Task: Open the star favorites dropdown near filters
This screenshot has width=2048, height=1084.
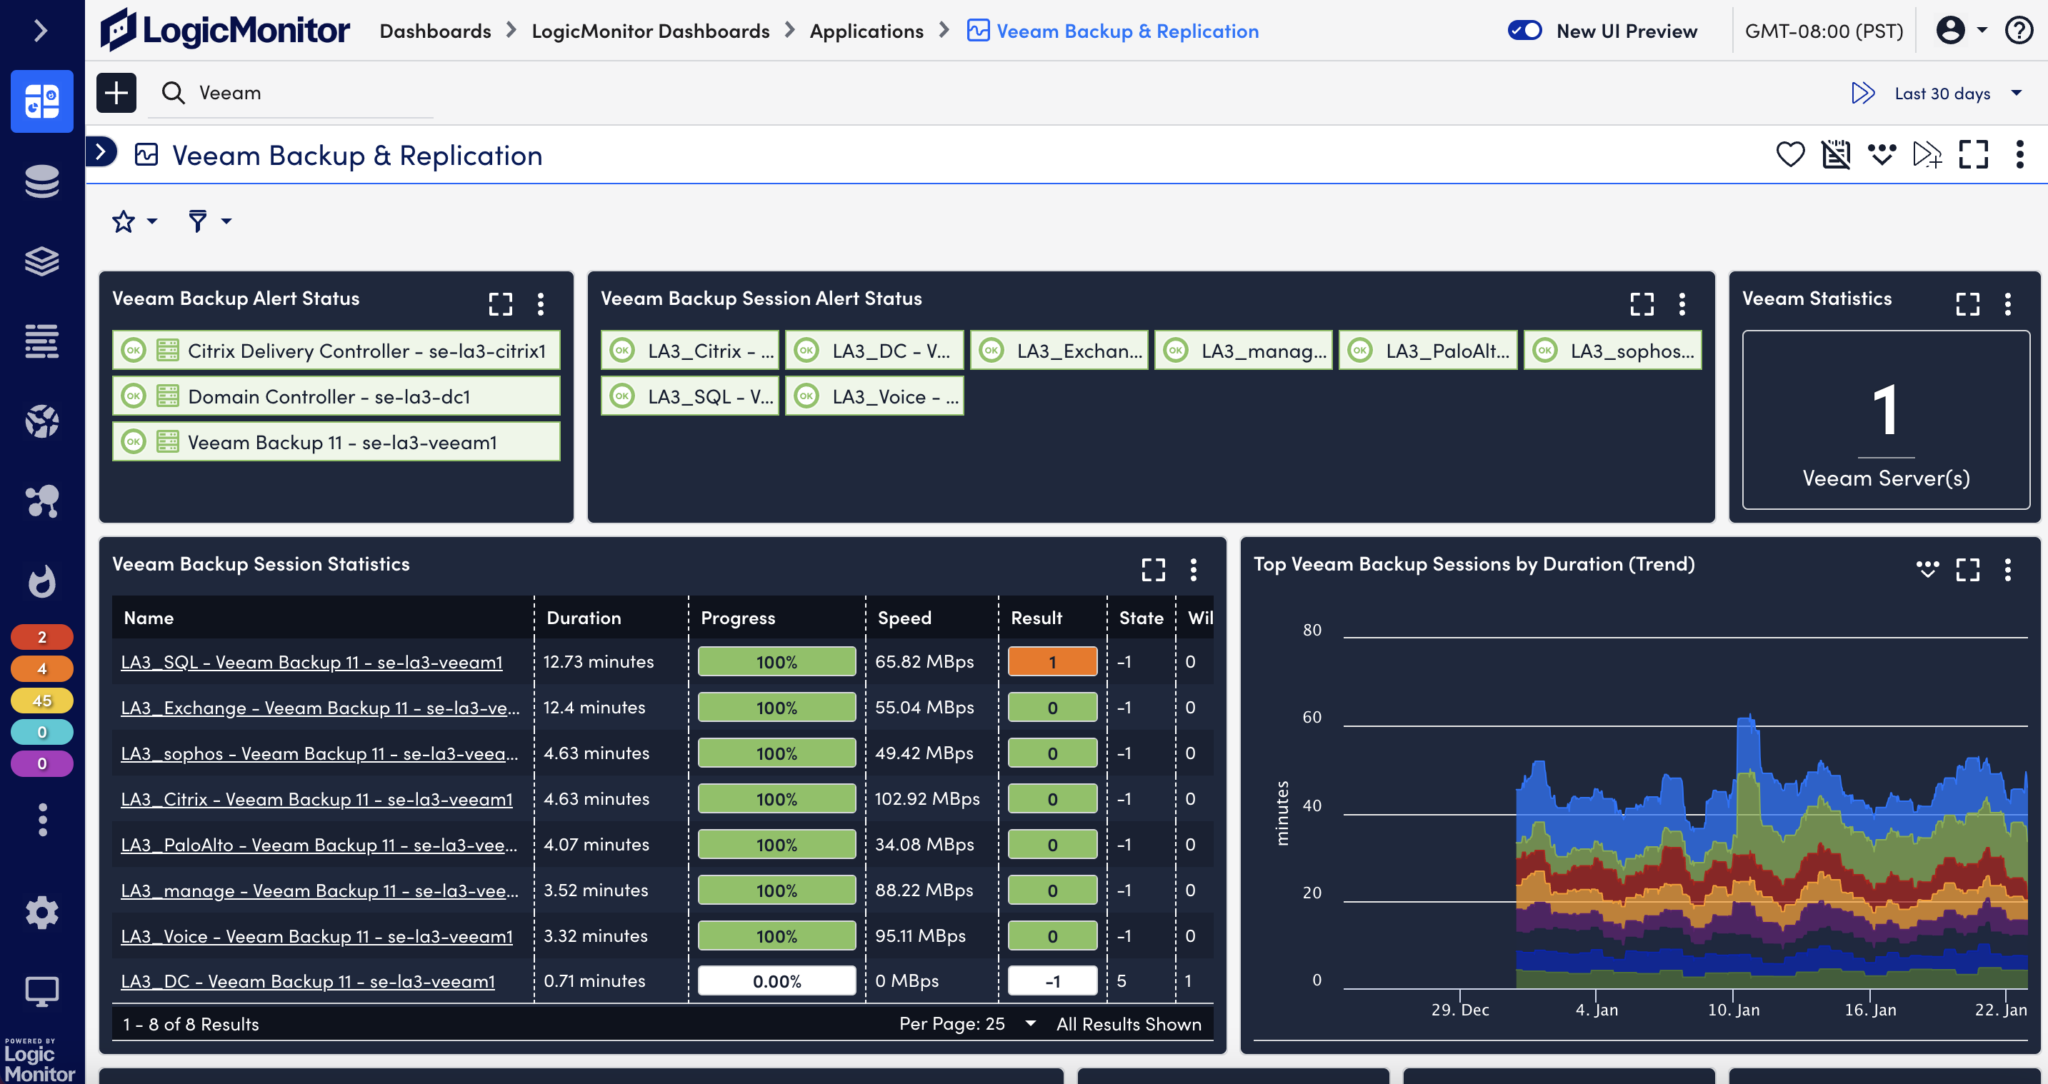Action: [x=133, y=220]
